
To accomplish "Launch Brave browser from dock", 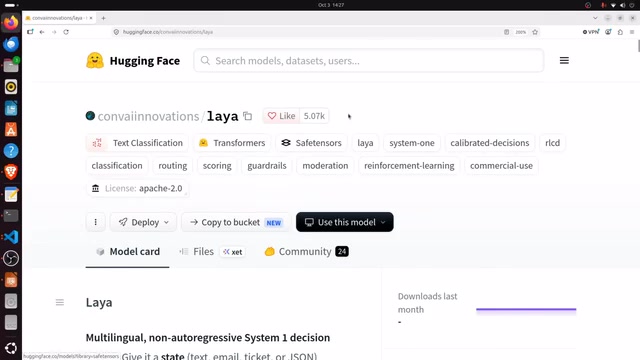I will [11, 172].
